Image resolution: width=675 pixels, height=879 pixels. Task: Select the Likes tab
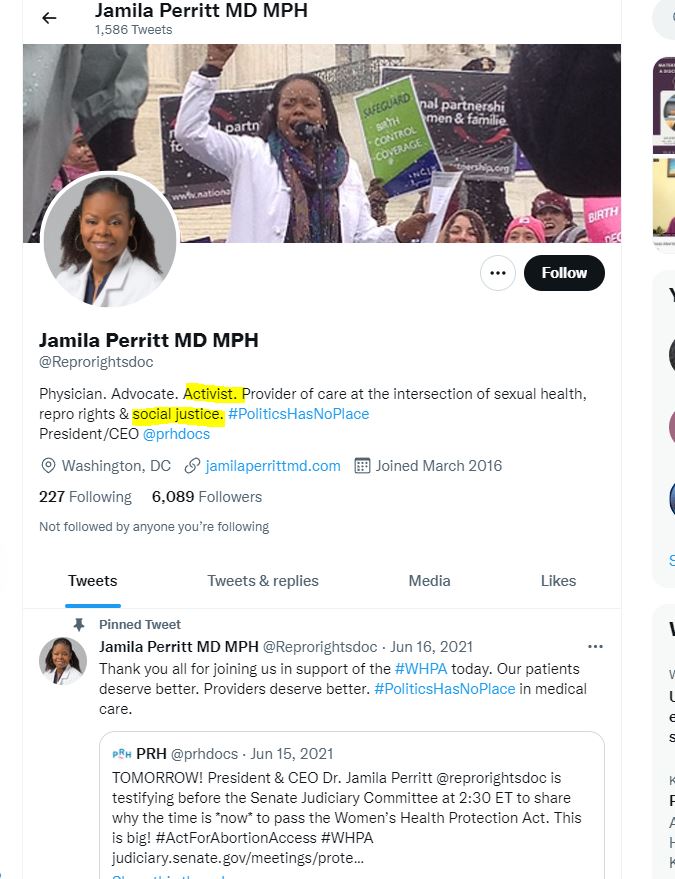pos(558,581)
